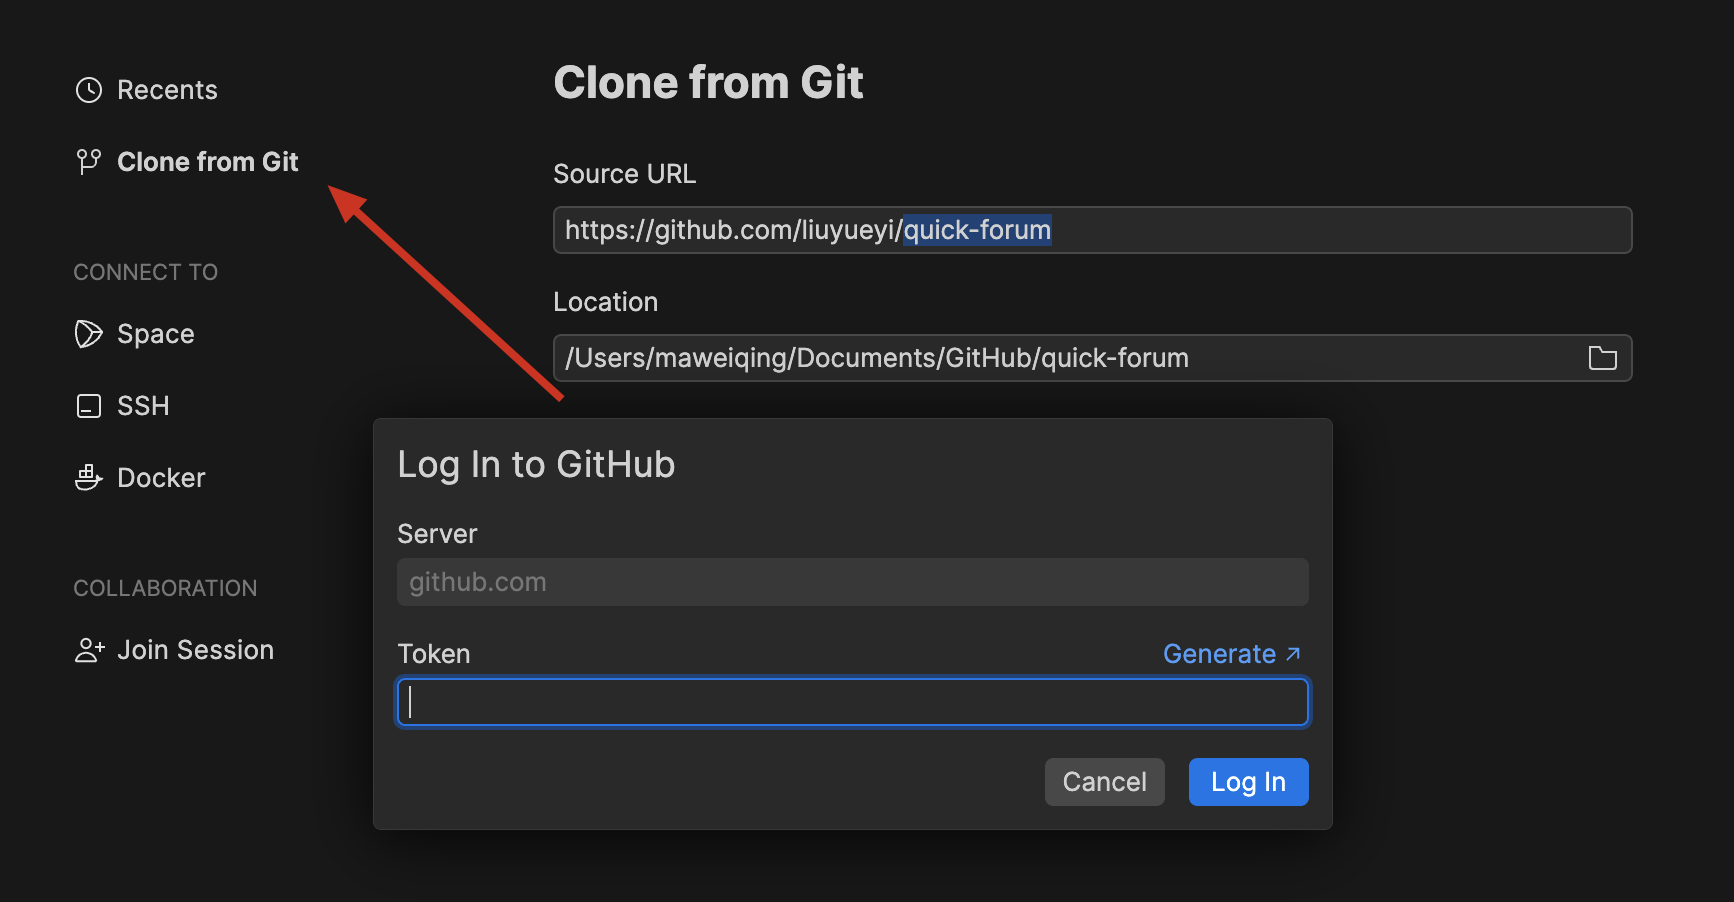Image resolution: width=1734 pixels, height=902 pixels.
Task: Follow the Generate token link
Action: [x=1219, y=654]
